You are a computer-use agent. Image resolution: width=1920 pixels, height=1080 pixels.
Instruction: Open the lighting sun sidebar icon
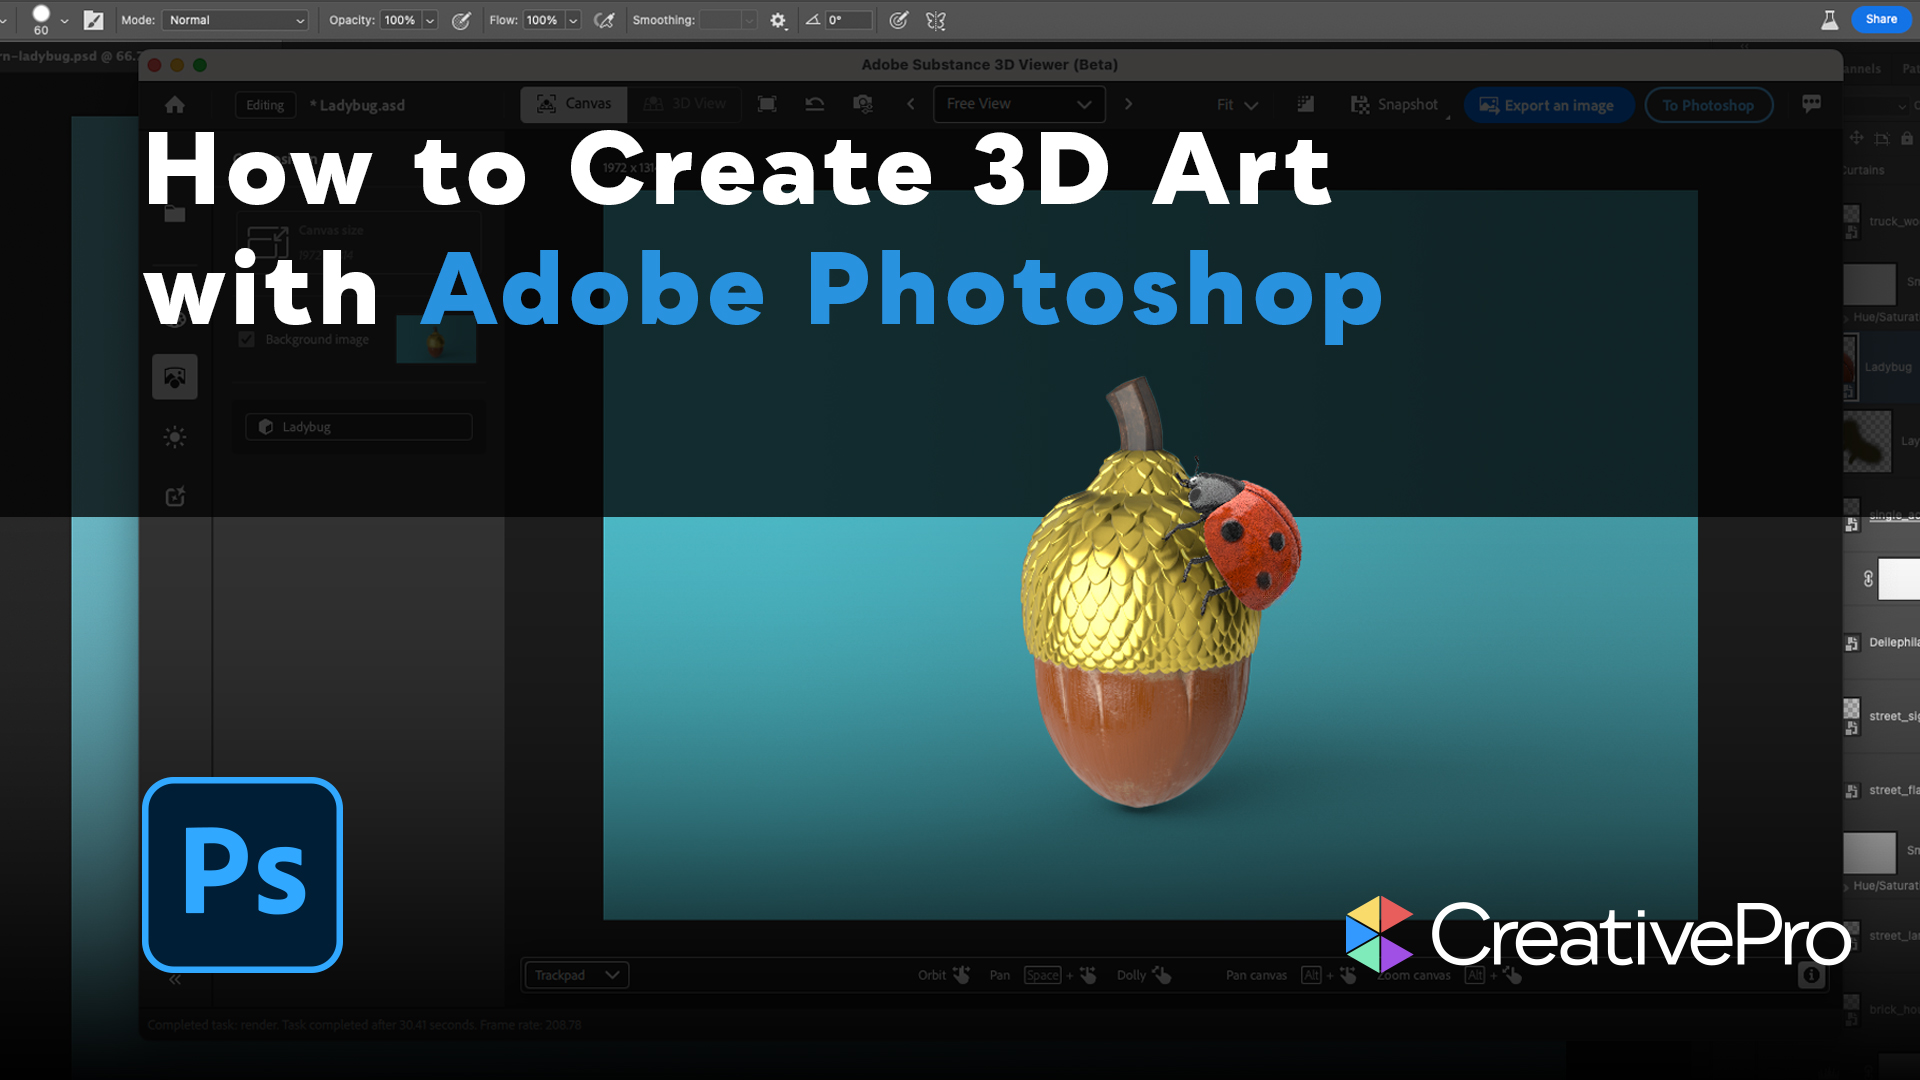click(175, 437)
